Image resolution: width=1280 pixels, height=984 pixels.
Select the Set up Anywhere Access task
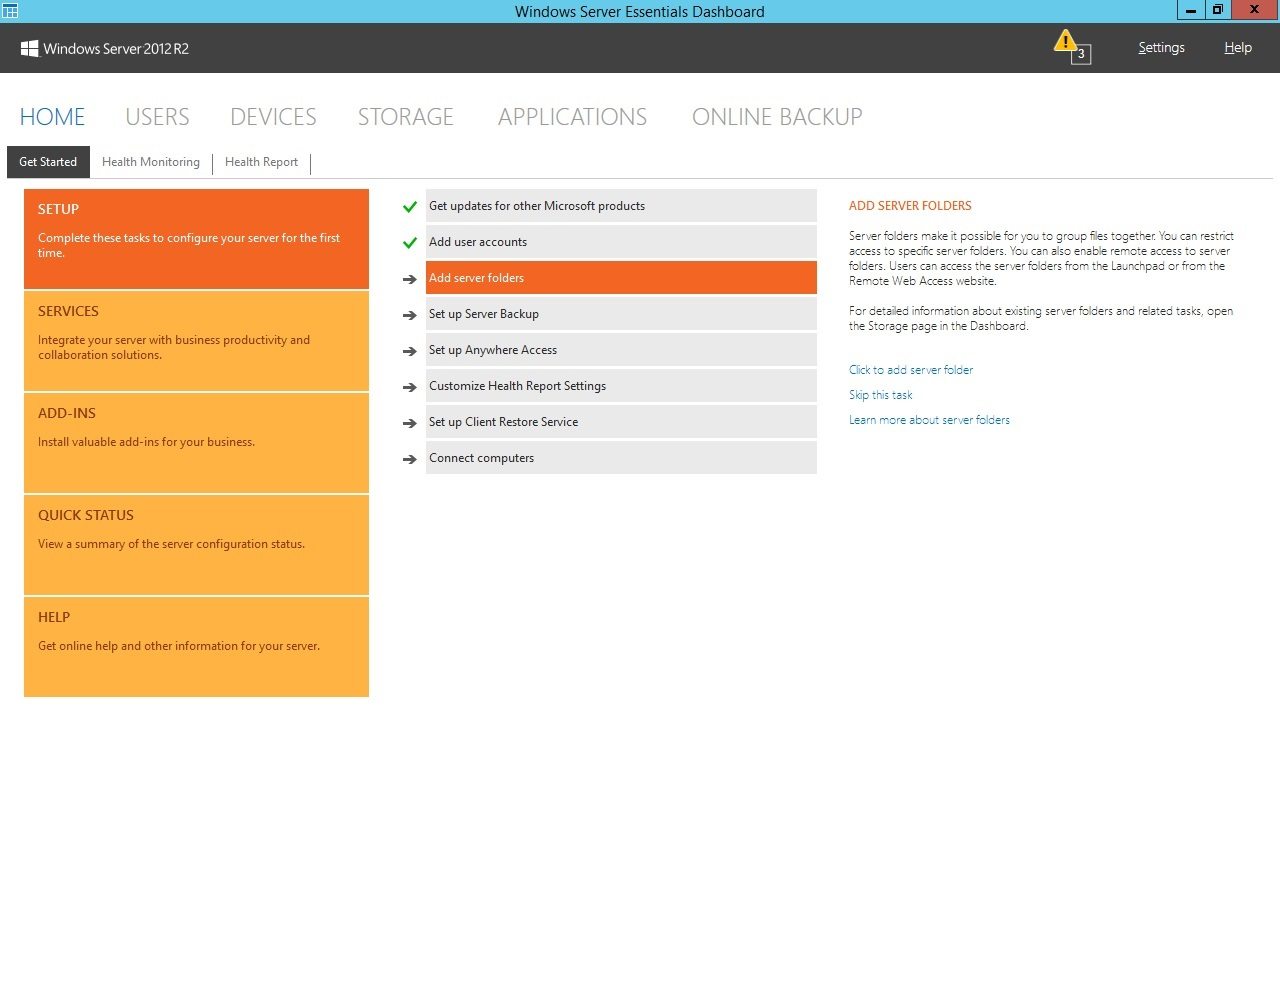click(x=621, y=350)
